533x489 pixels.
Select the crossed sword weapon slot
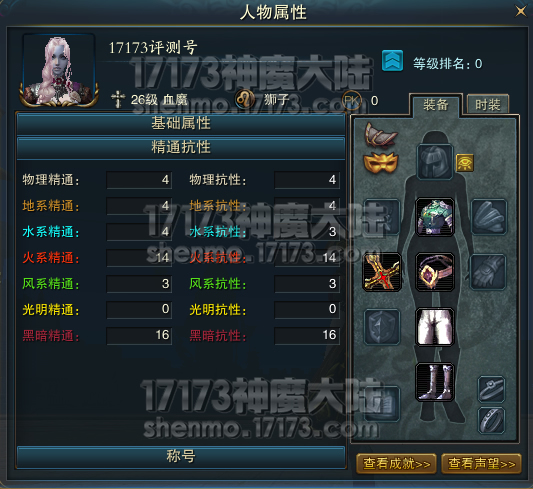click(382, 272)
